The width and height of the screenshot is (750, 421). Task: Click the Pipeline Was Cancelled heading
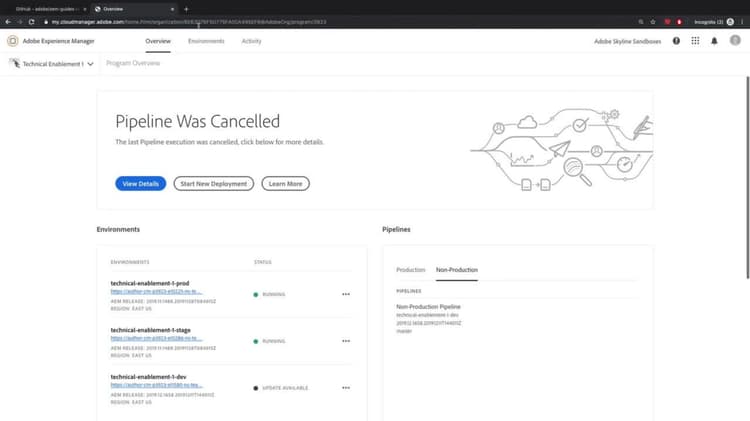coord(198,122)
